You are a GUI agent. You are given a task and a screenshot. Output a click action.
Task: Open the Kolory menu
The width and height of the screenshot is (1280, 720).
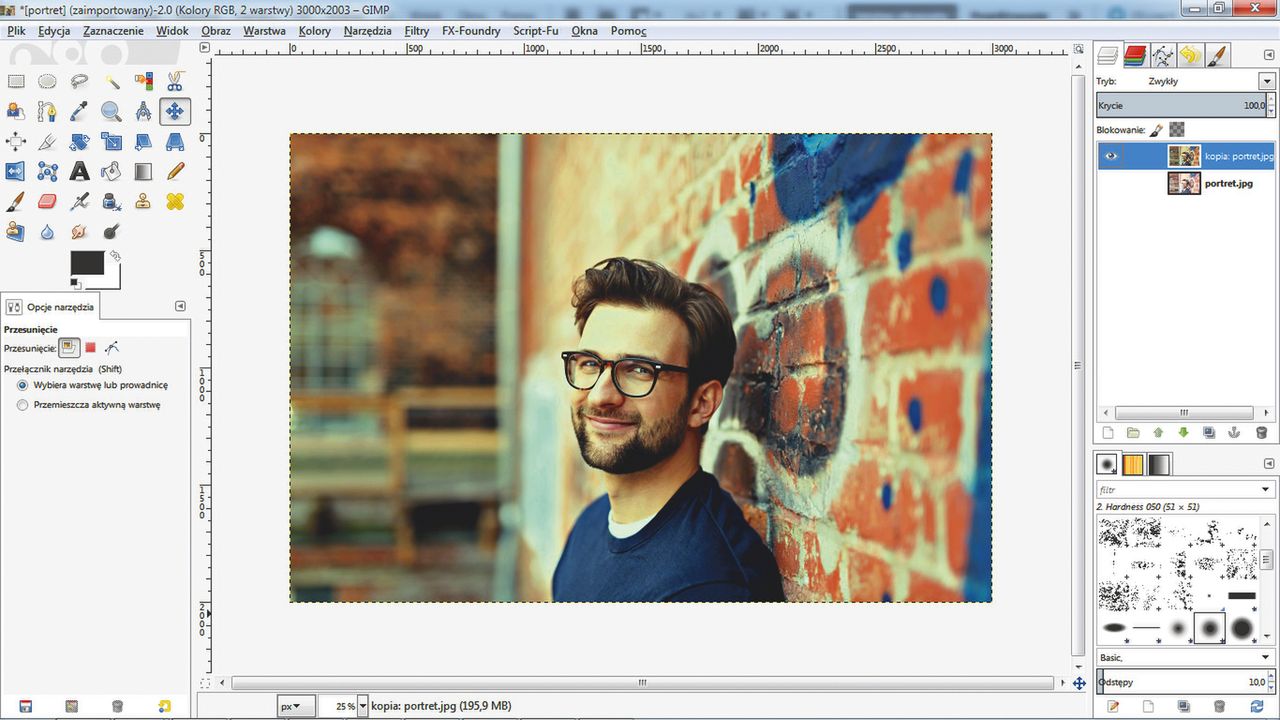pos(315,31)
